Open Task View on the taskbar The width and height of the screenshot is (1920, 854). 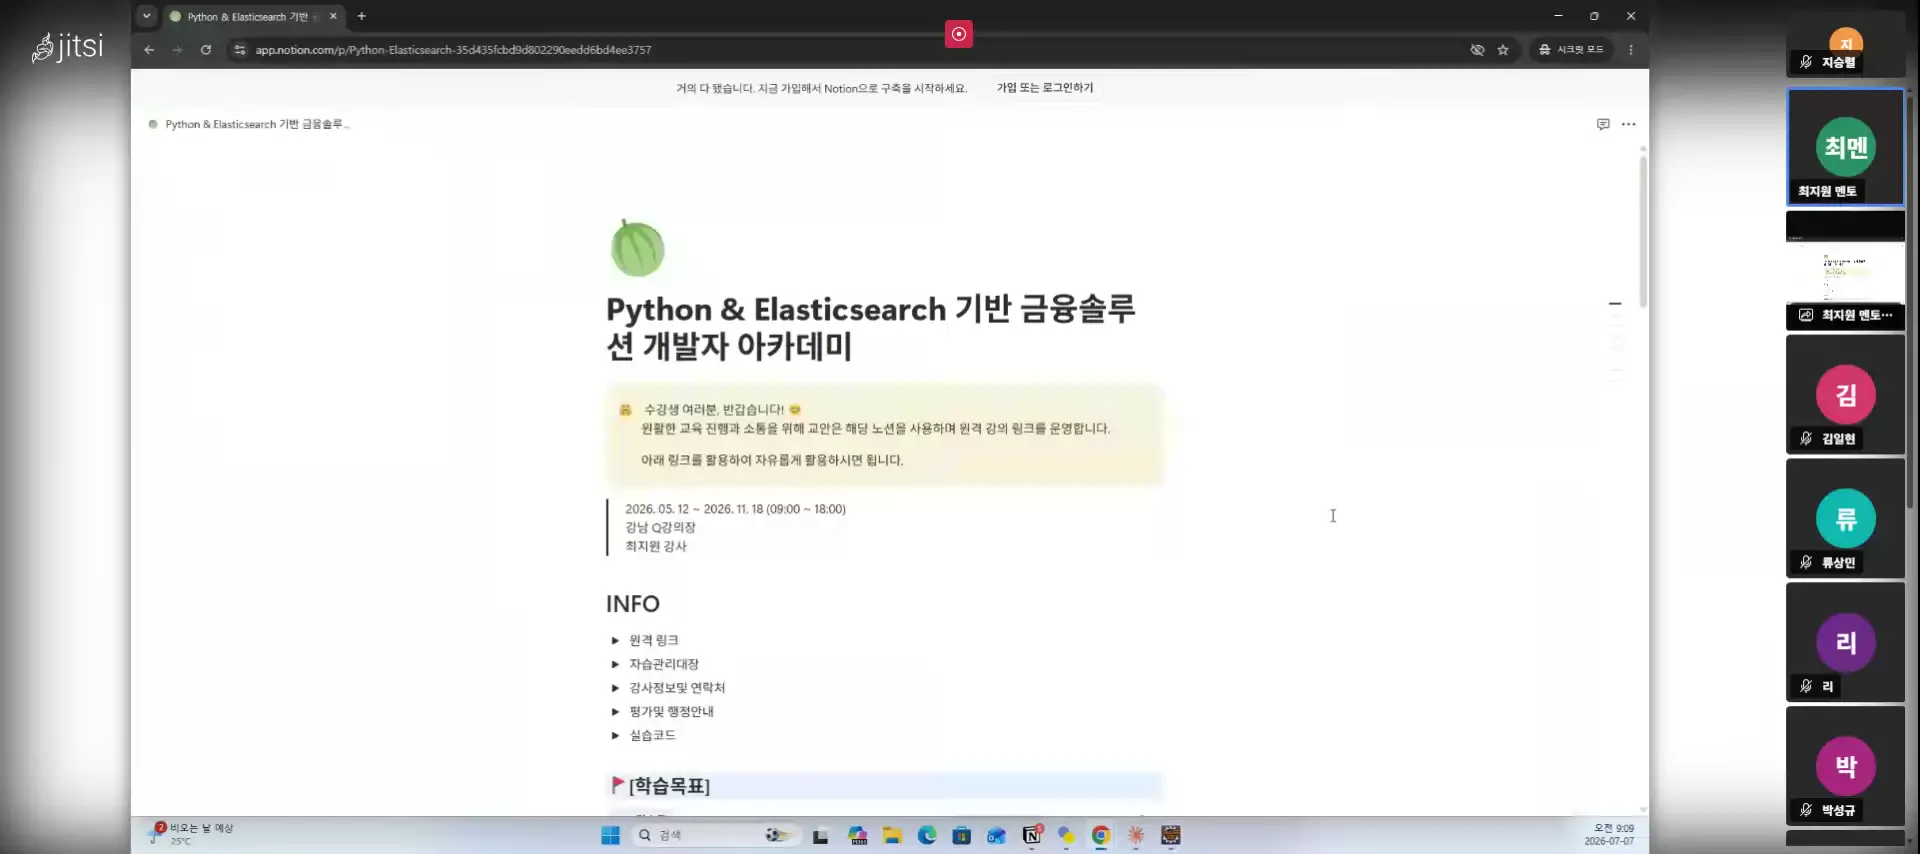coord(821,836)
